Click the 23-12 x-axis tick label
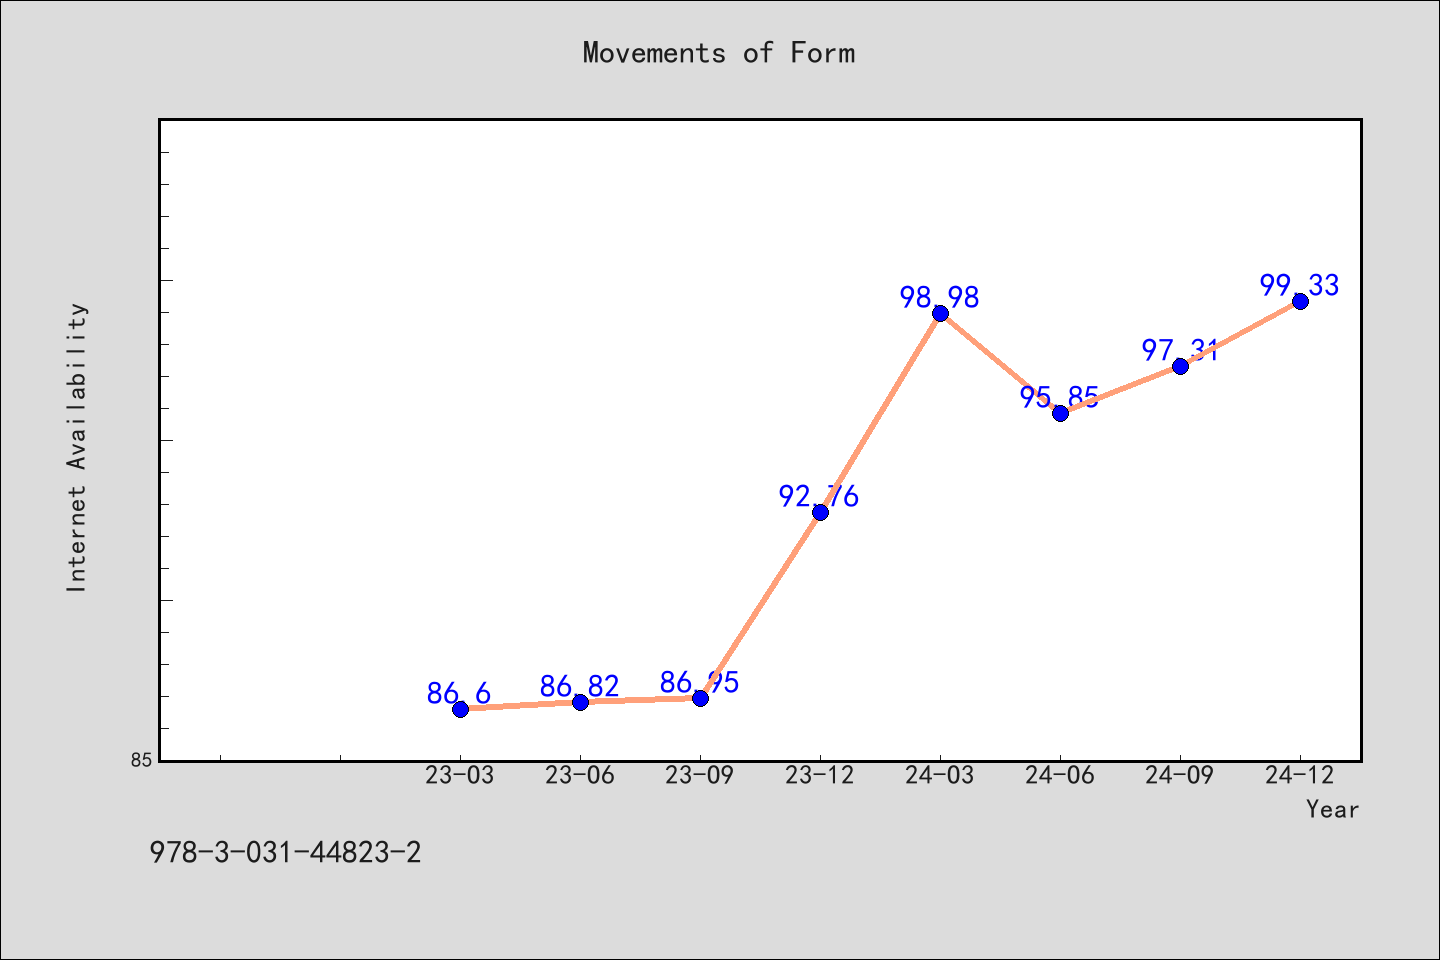This screenshot has height=960, width=1440. [x=820, y=776]
